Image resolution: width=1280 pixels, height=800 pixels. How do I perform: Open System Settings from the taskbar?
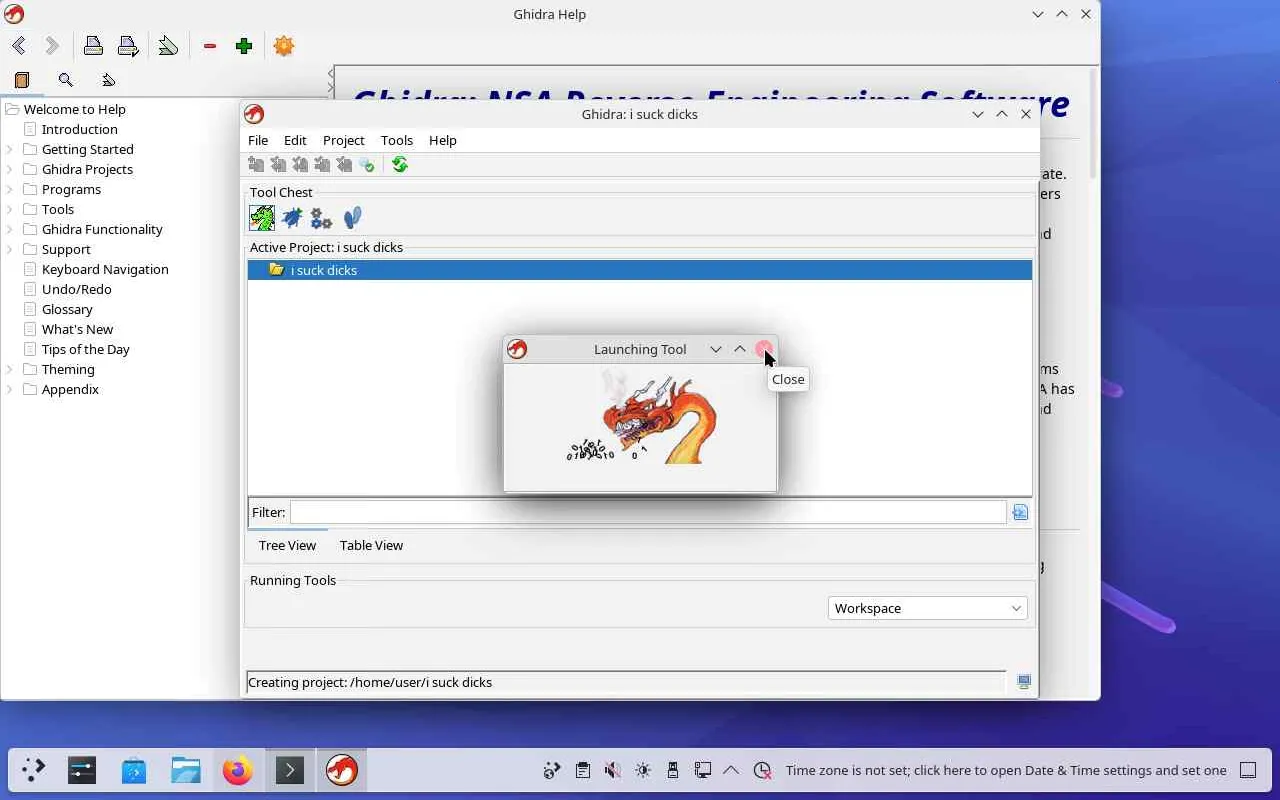coord(82,770)
